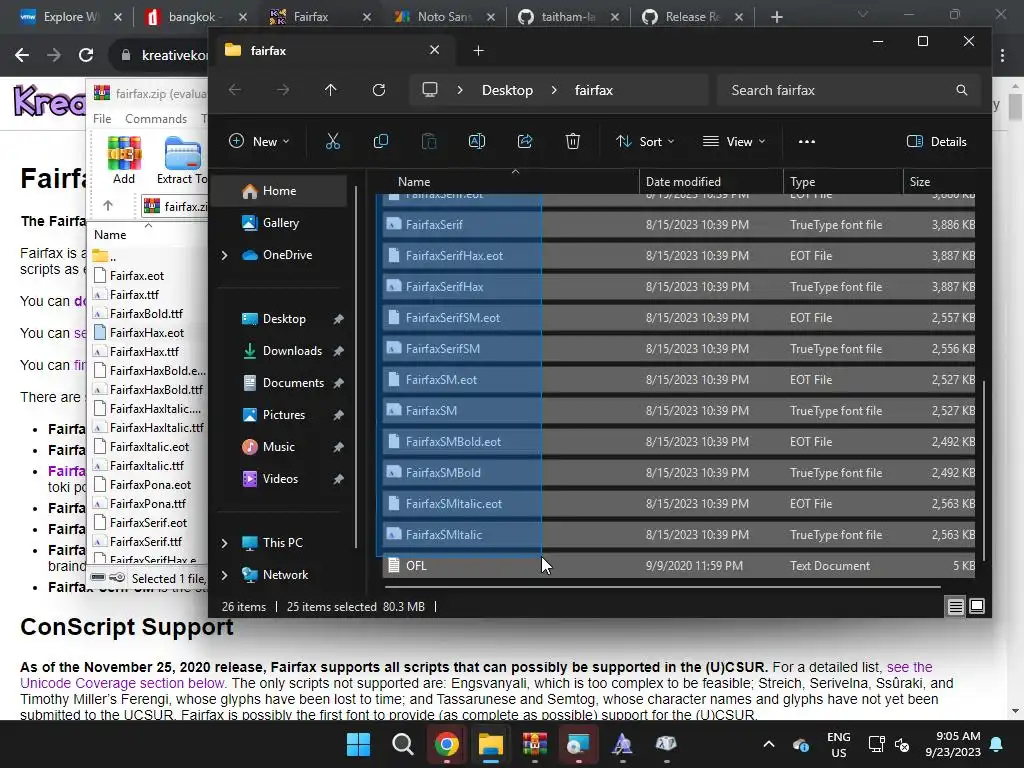The width and height of the screenshot is (1024, 768).
Task: Open Downloads in the navigation pane
Action: click(292, 351)
